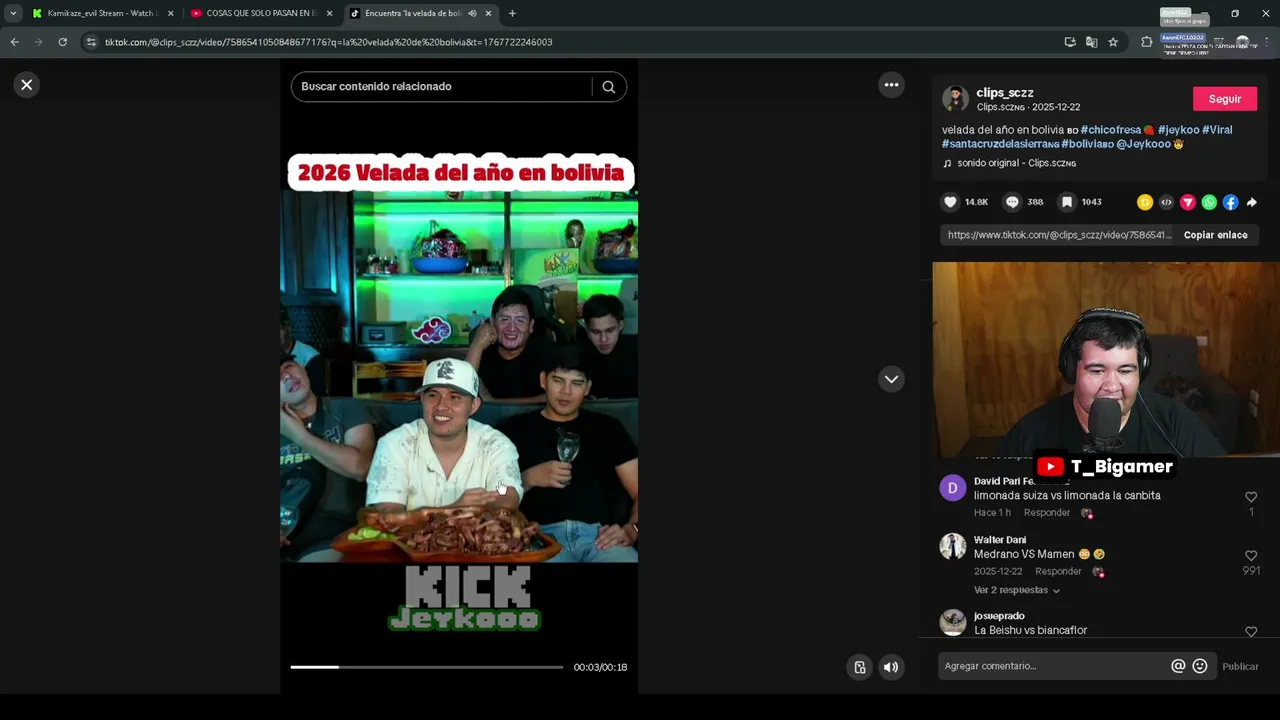Click the tiktok.com address bar URL
The image size is (1280, 720).
pyautogui.click(x=328, y=42)
